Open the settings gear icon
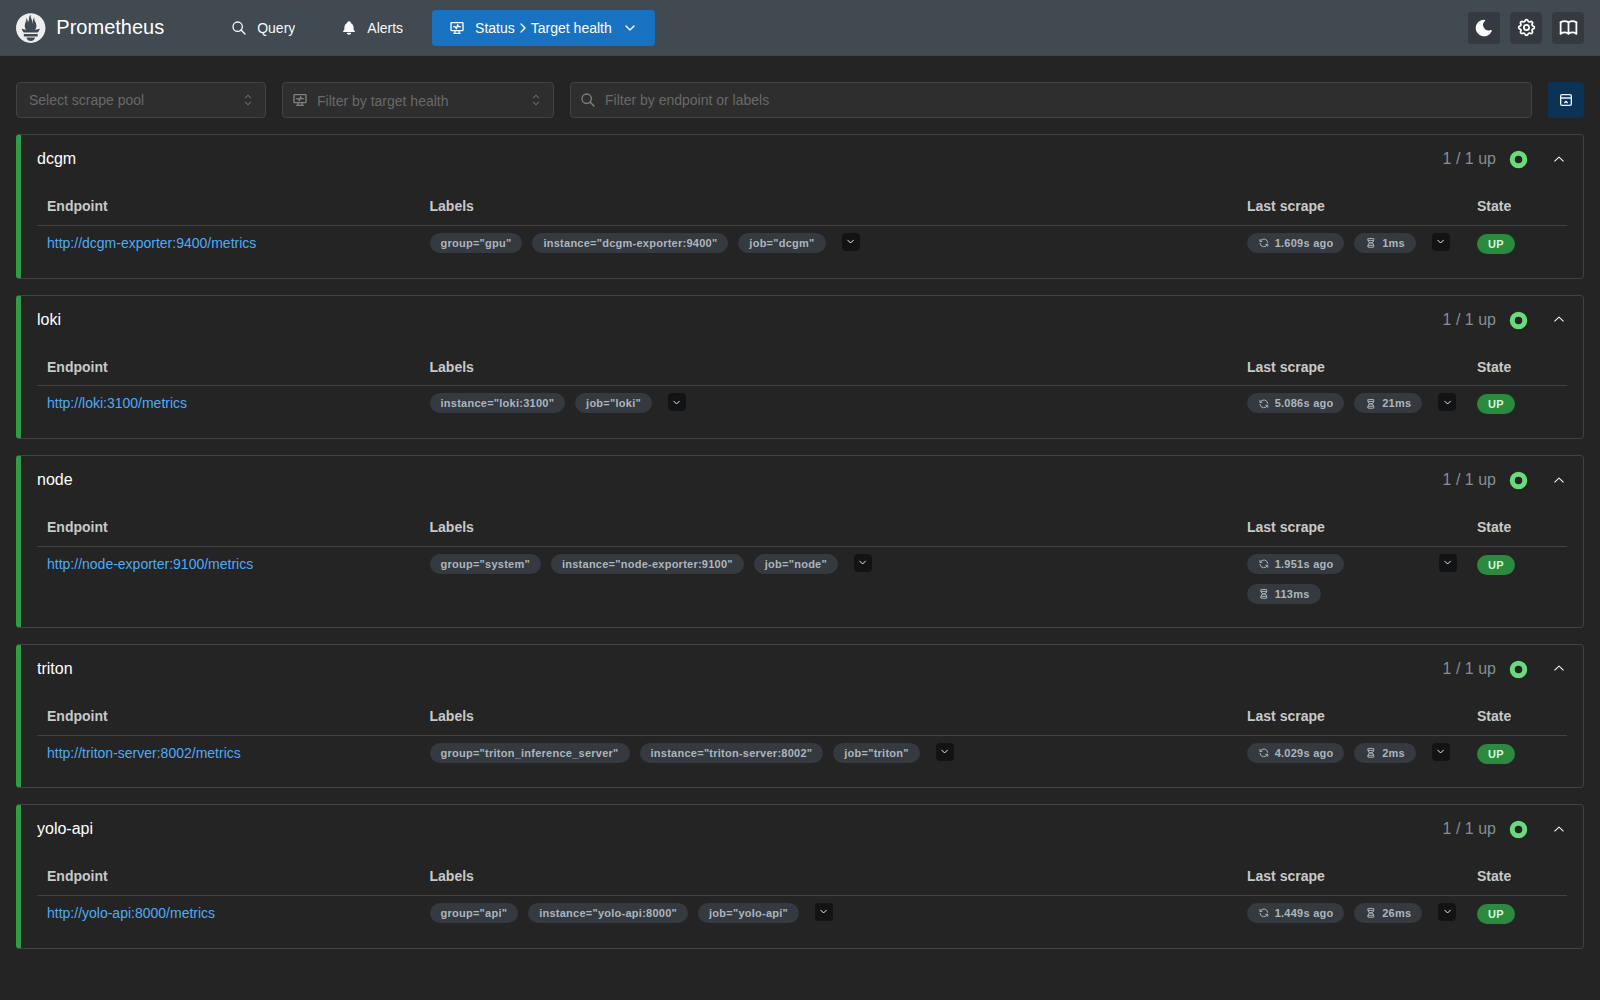This screenshot has height=1000, width=1600. tap(1526, 28)
